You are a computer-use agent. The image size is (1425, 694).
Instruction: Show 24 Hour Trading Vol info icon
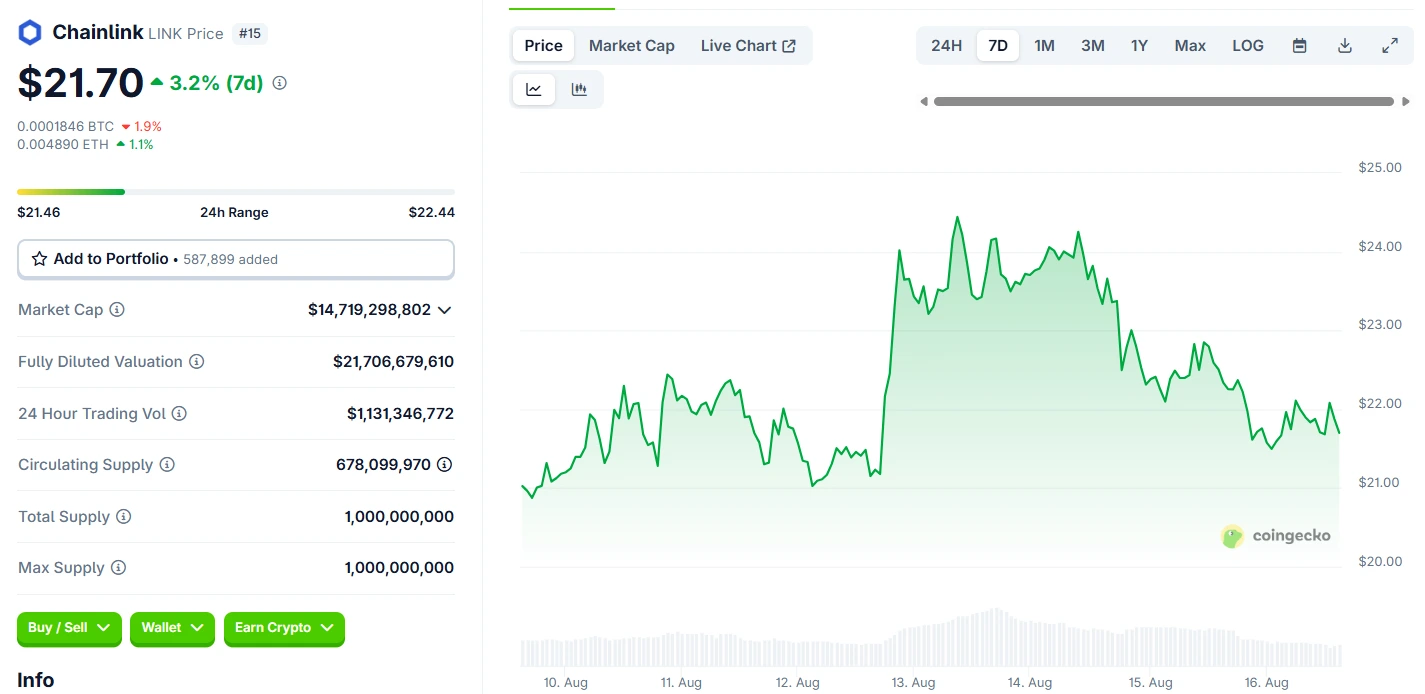[179, 413]
